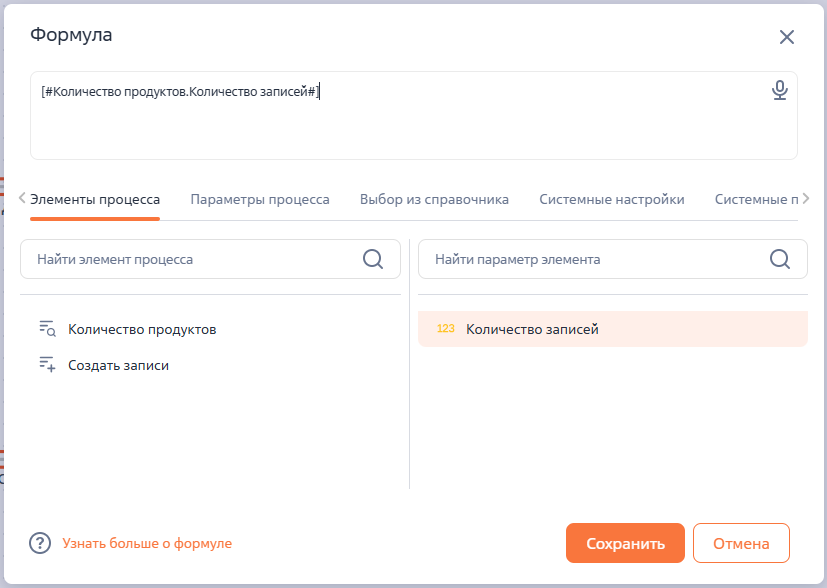Open the Системные настройки tab
This screenshot has width=827, height=588.
(x=611, y=198)
